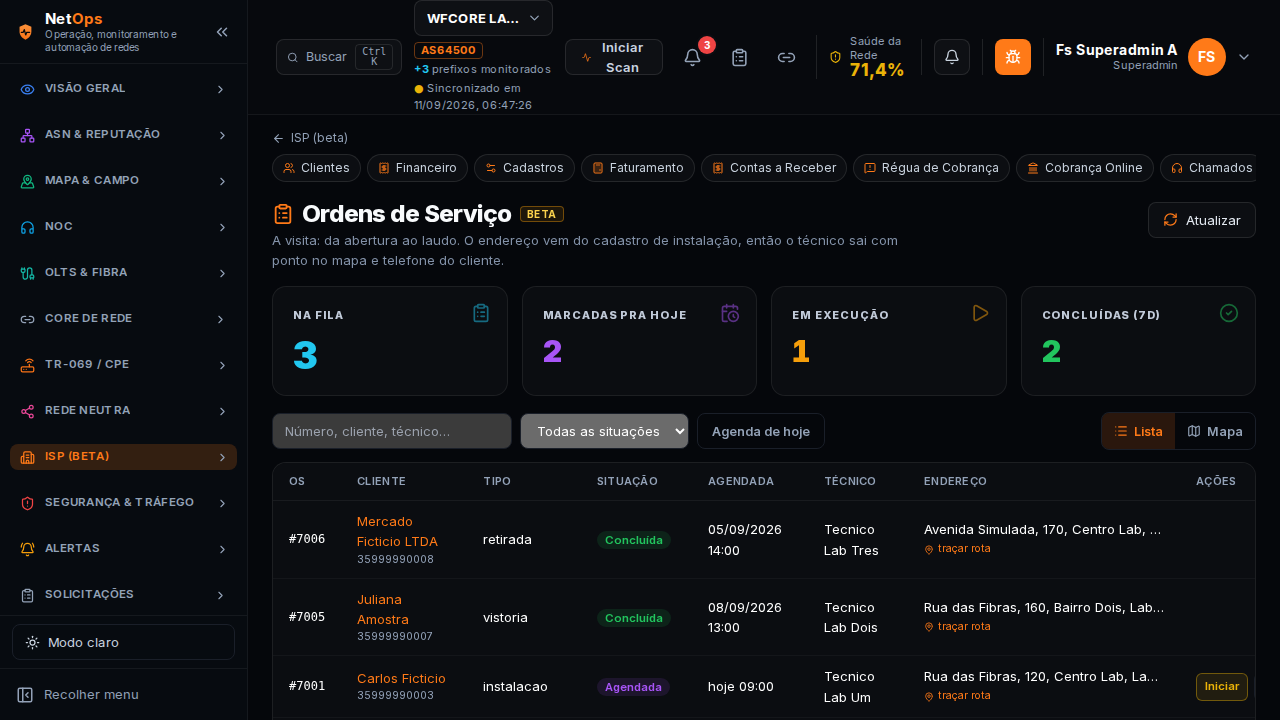
Task: Click Iniciar for order #7001
Action: point(1222,687)
